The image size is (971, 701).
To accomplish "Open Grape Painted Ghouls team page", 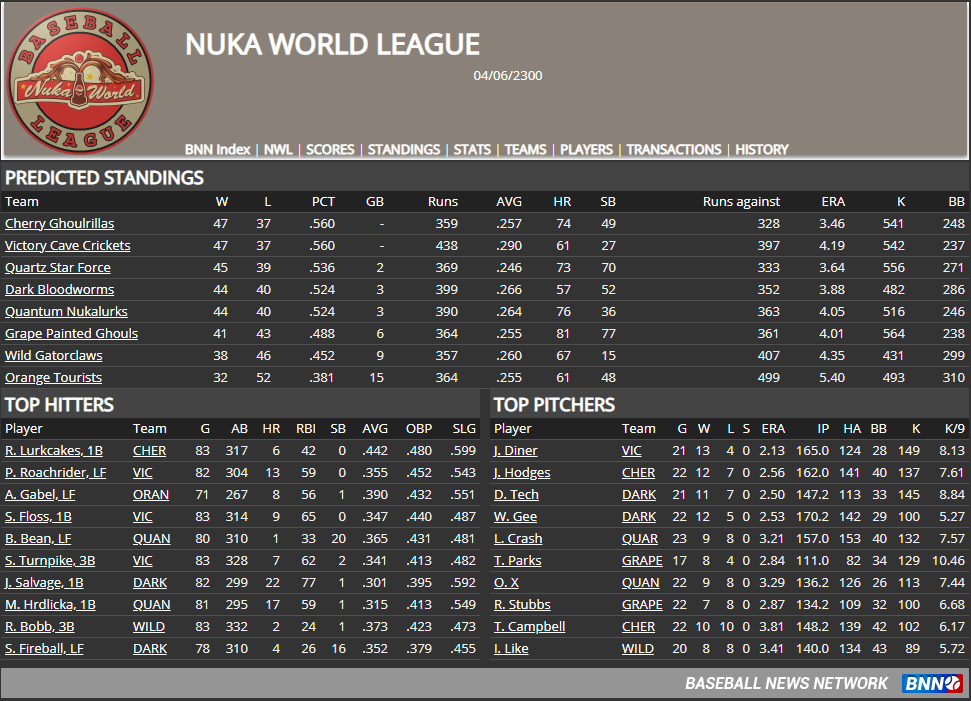I will [x=71, y=333].
